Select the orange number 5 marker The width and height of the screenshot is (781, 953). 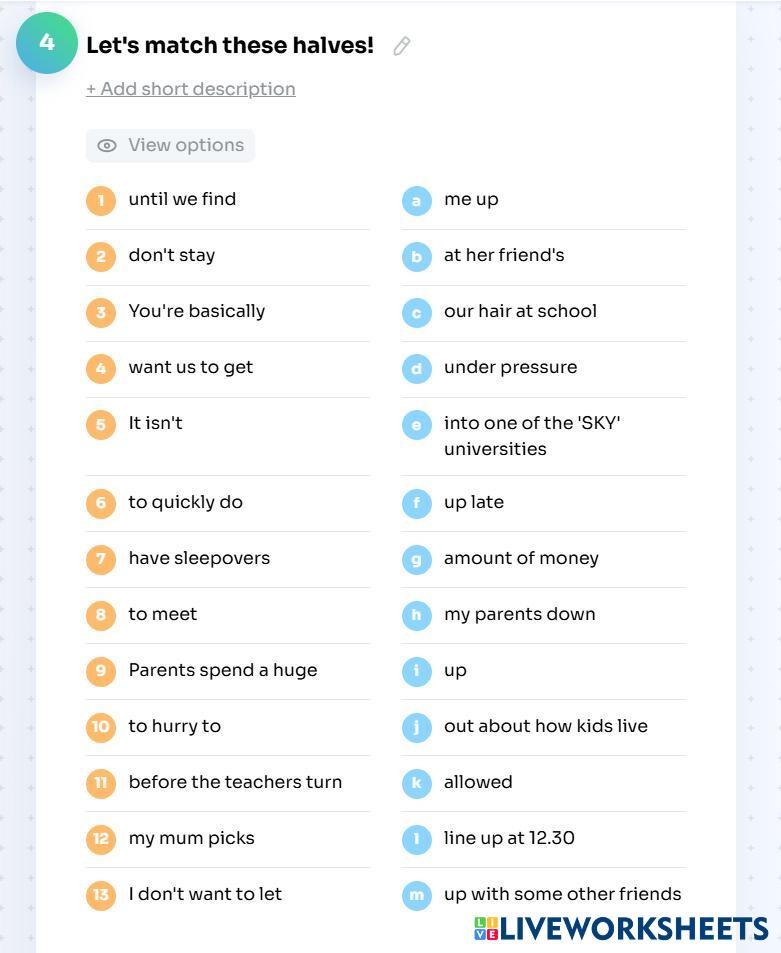[x=101, y=424]
